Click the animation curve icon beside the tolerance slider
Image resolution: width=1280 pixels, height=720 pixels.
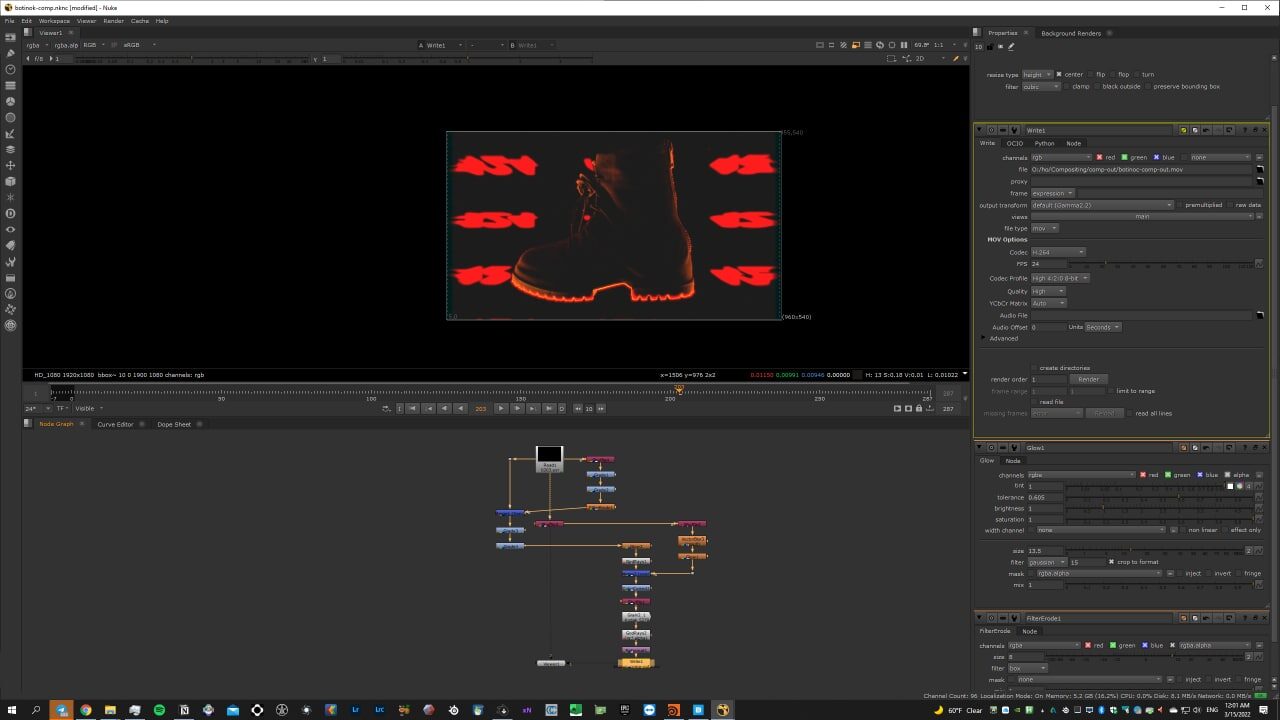(1259, 497)
